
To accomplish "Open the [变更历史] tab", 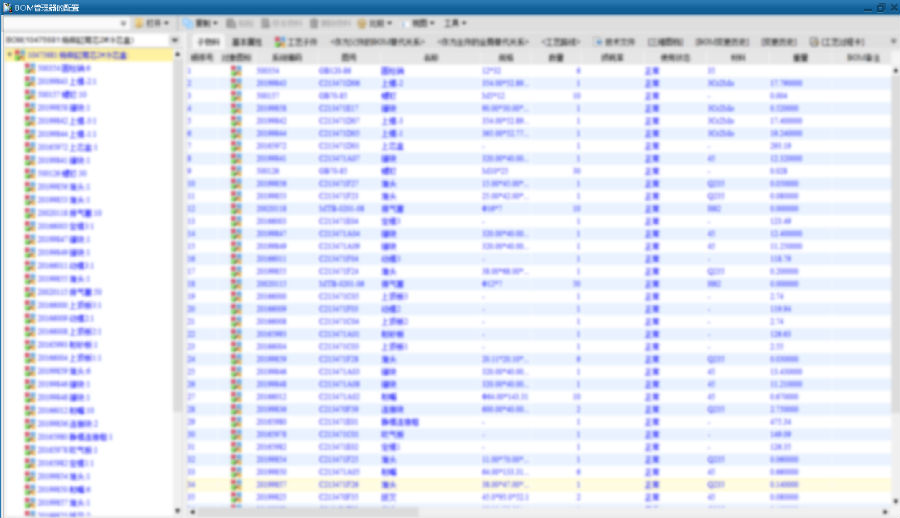I will [x=779, y=42].
